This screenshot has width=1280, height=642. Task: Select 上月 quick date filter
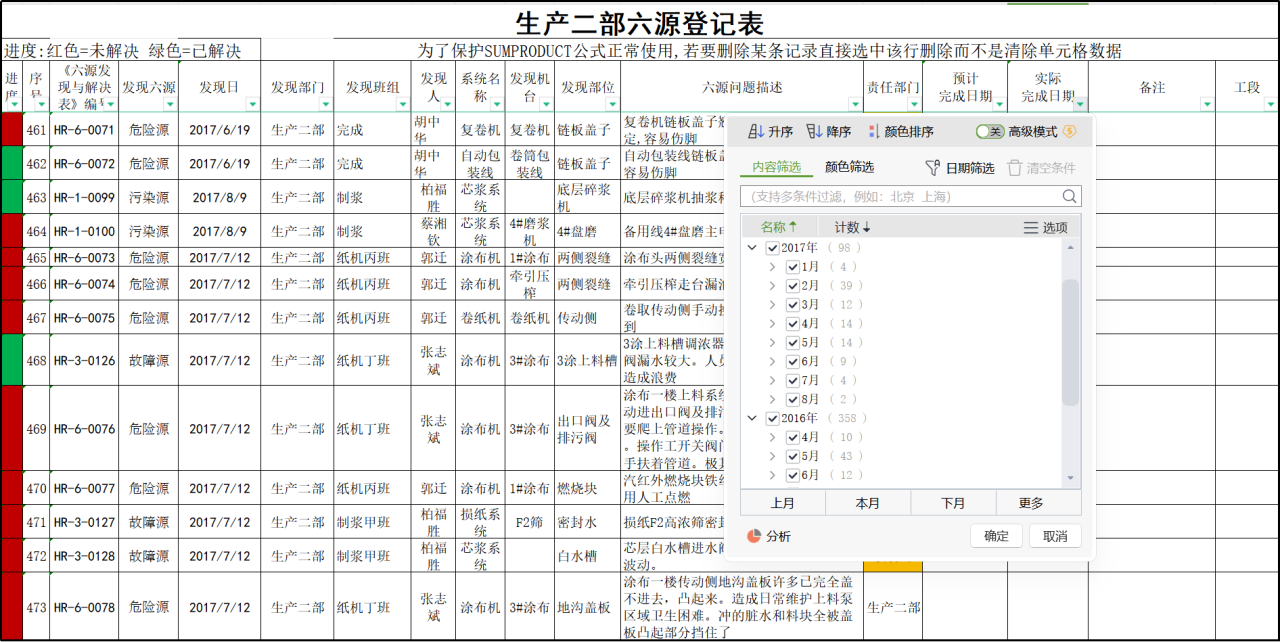pyautogui.click(x=783, y=503)
